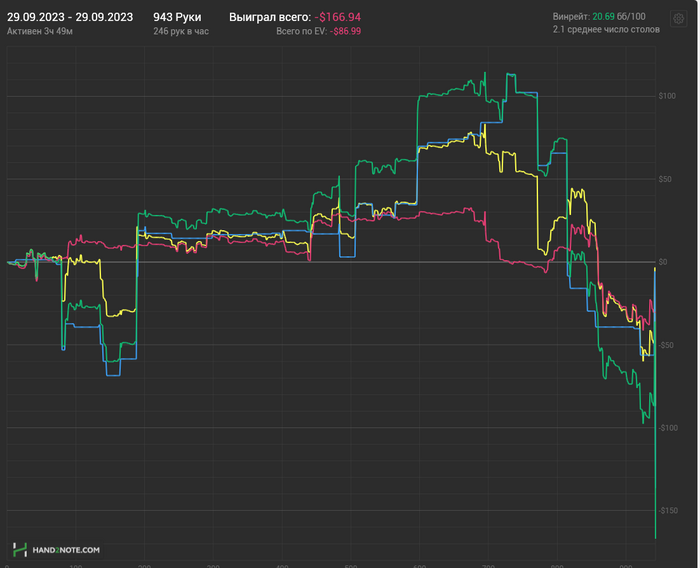The height and width of the screenshot is (568, 700).
Task: Click the $100 axis label
Action: 667,96
